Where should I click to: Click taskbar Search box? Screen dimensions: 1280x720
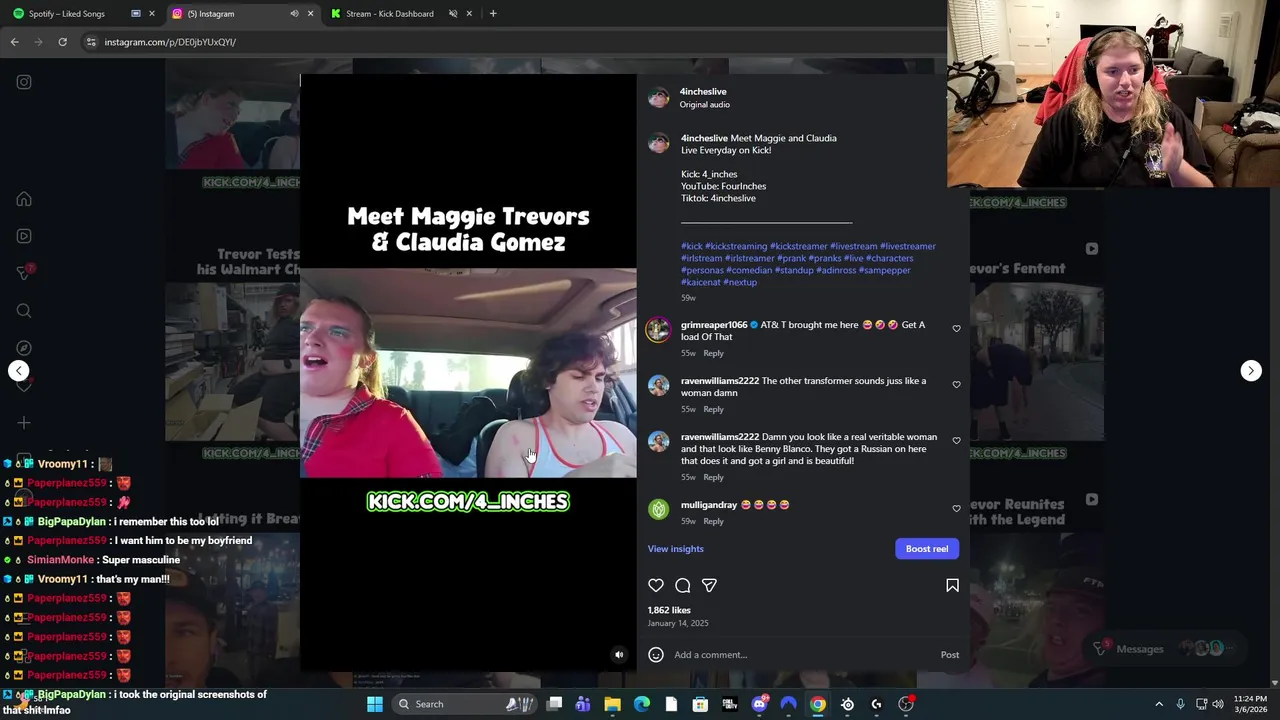pos(465,704)
